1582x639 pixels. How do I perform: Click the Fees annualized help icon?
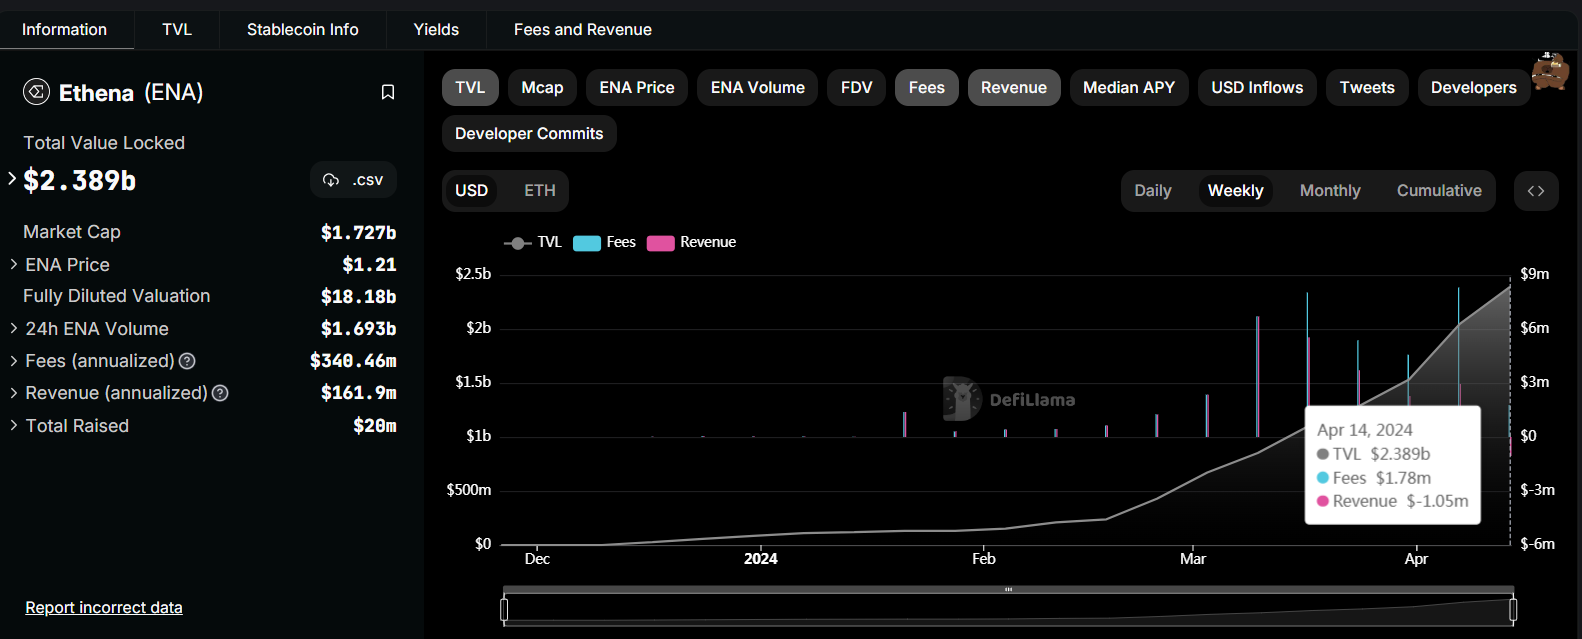click(x=187, y=361)
